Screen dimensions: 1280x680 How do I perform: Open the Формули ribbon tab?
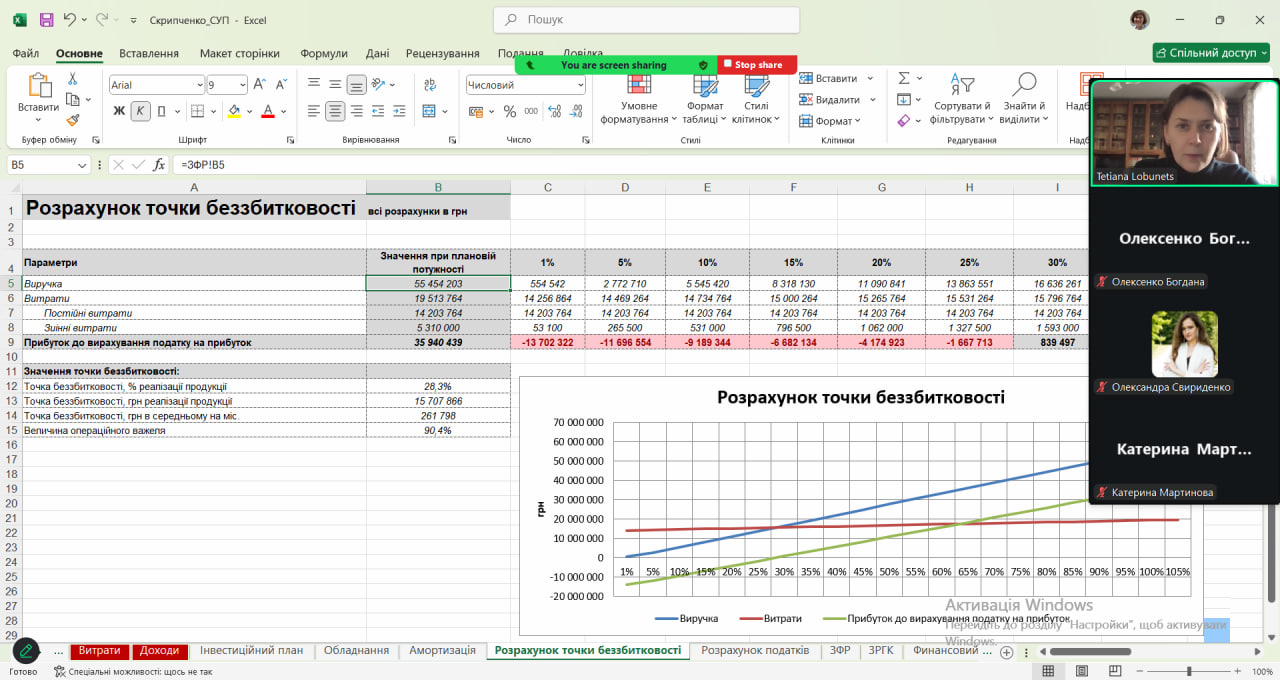click(x=324, y=54)
